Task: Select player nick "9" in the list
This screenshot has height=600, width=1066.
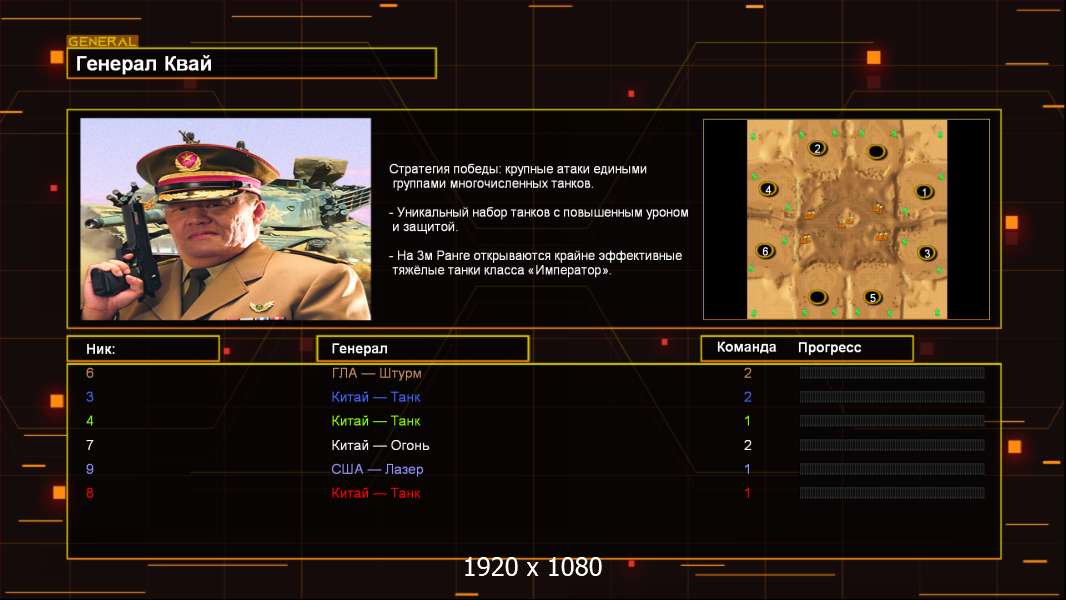Action: (90, 469)
